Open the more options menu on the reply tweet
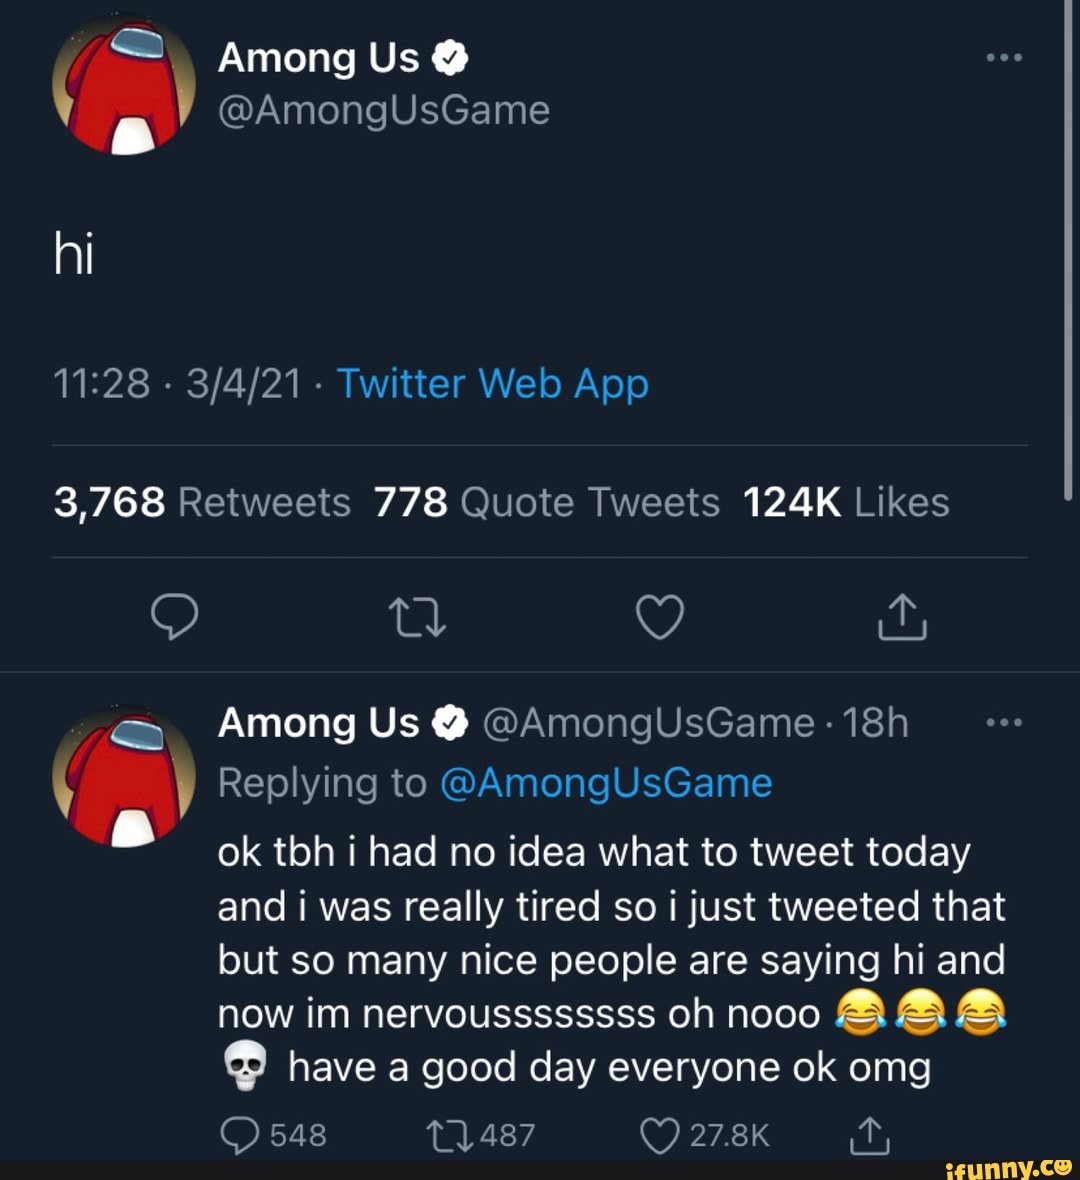This screenshot has width=1080, height=1180. [x=1005, y=722]
